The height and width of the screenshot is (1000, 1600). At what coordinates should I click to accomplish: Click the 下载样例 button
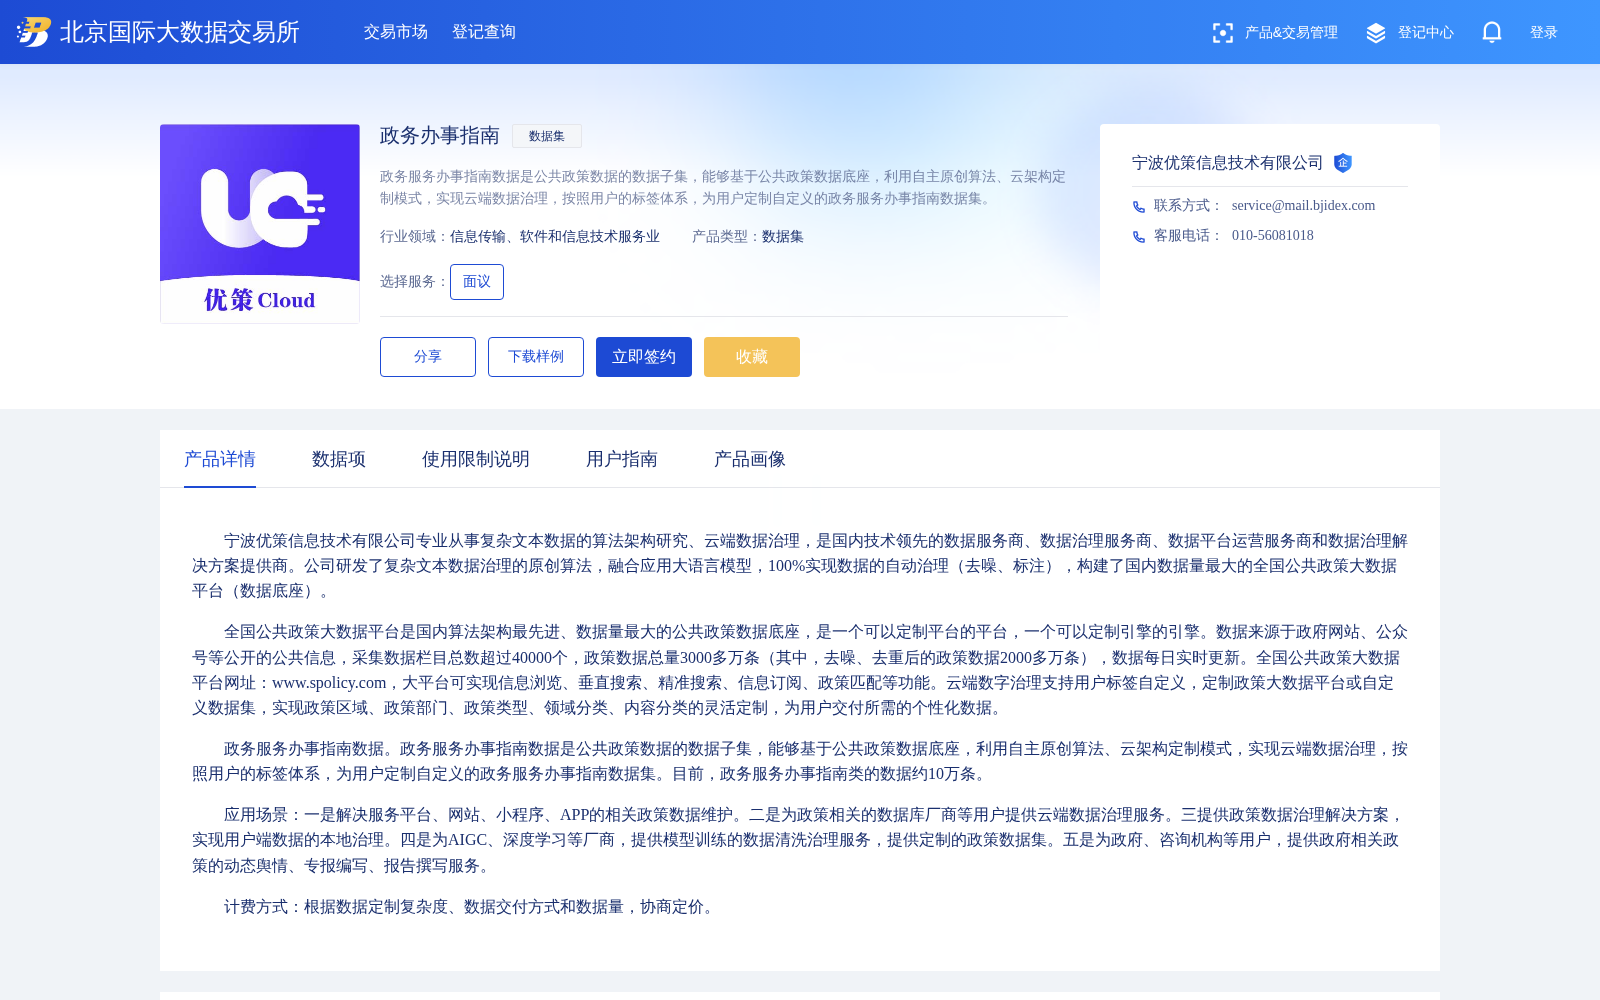pos(536,357)
